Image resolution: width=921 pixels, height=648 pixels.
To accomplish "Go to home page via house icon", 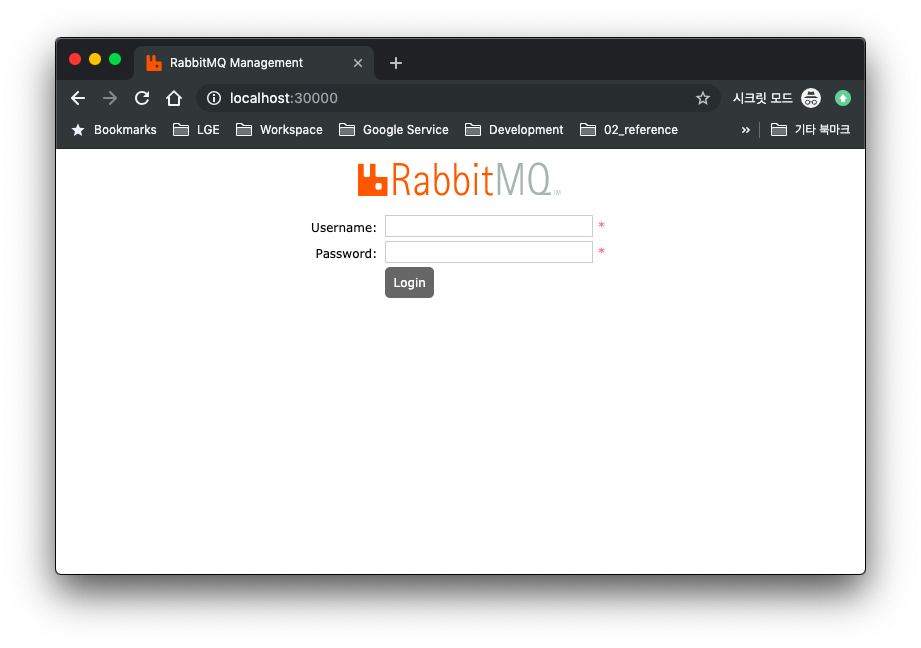I will [174, 98].
